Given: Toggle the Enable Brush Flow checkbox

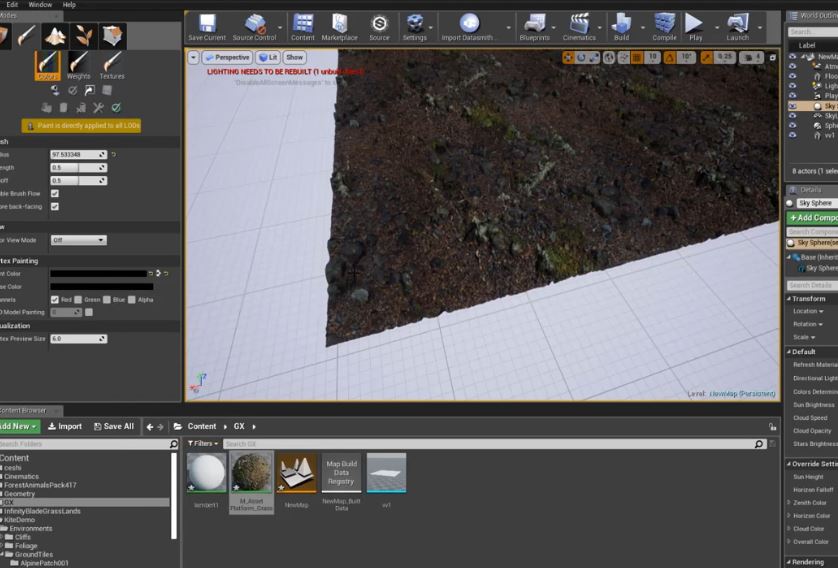Looking at the screenshot, I should click(55, 193).
